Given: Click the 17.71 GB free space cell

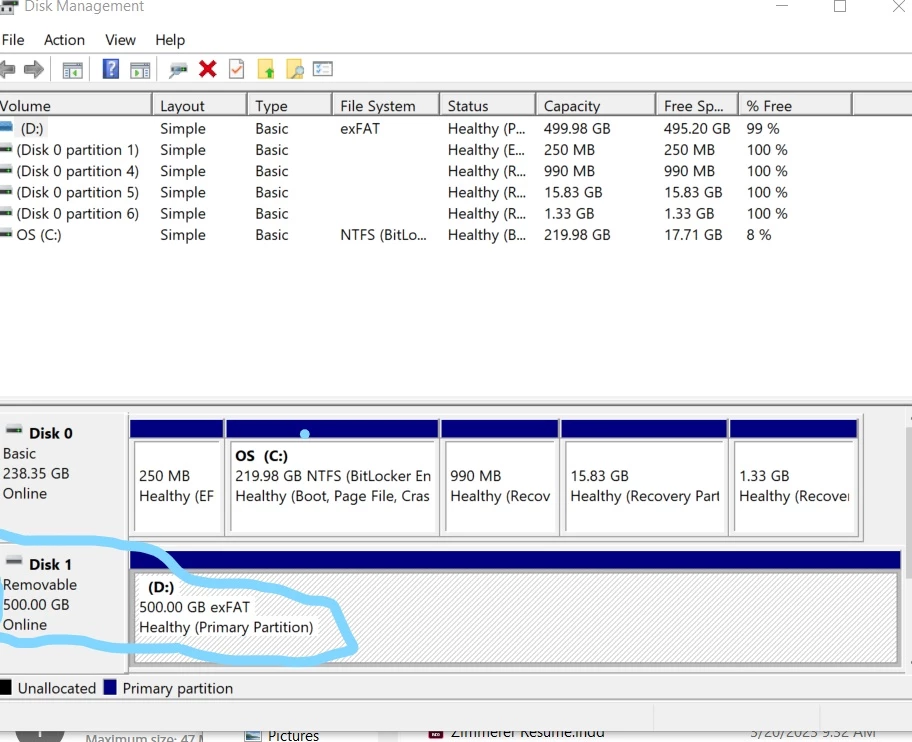Looking at the screenshot, I should (693, 235).
